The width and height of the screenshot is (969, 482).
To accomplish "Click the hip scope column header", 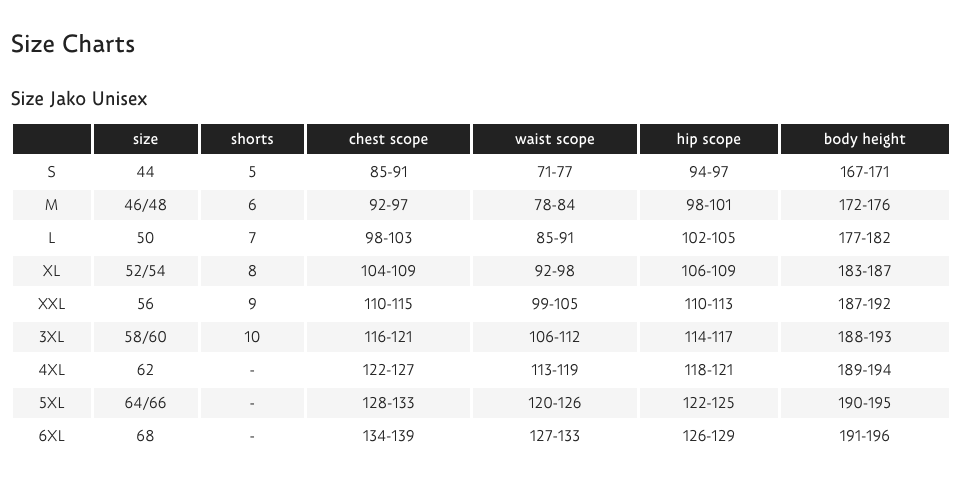I will point(709,139).
